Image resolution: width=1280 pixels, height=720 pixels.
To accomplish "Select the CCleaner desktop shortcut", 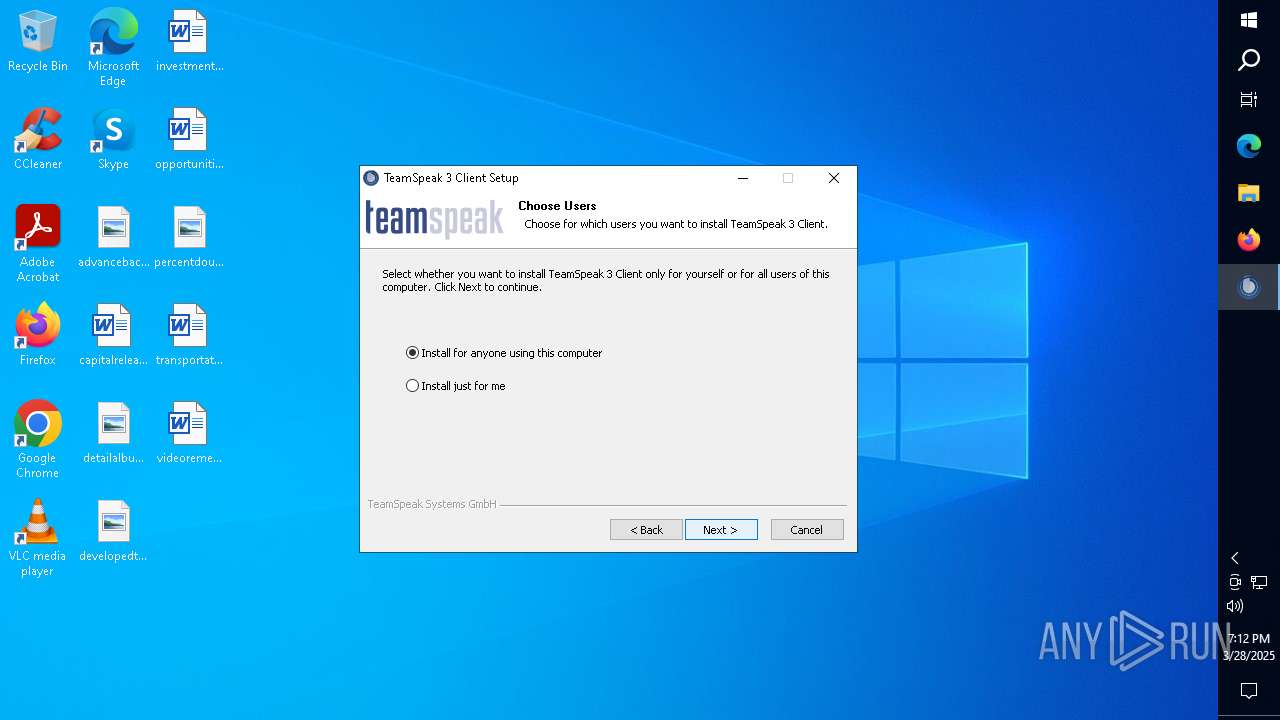I will coord(38,140).
